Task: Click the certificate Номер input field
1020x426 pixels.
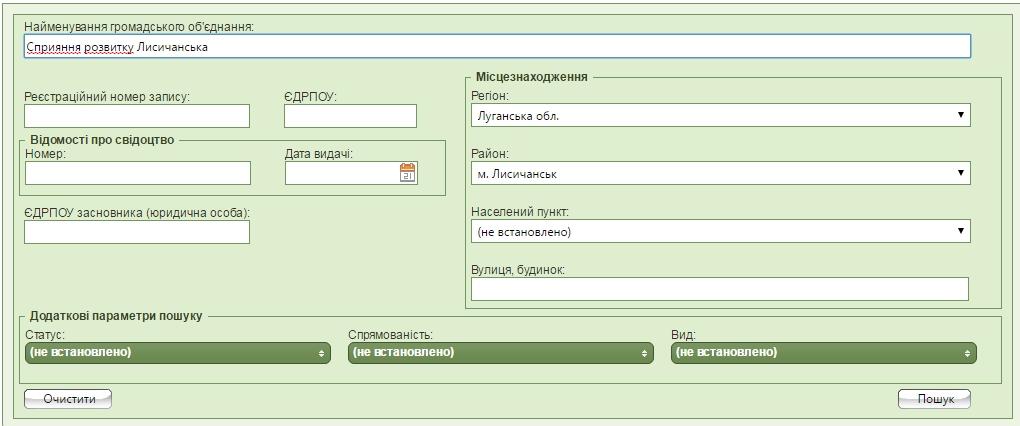Action: [x=138, y=174]
